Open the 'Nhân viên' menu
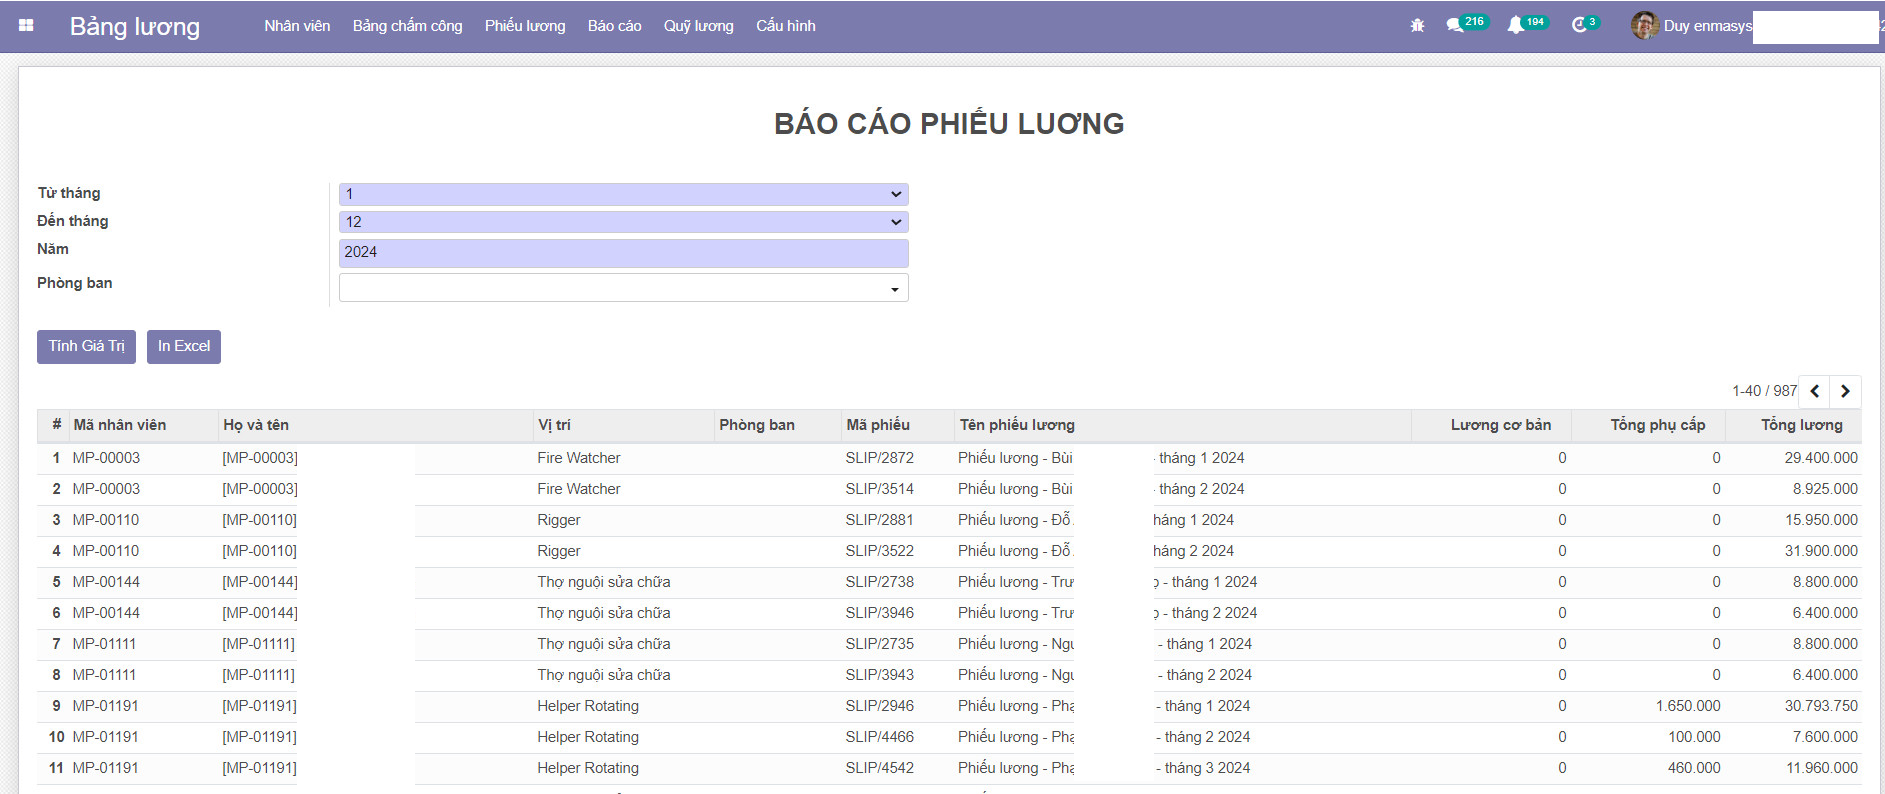 tap(297, 26)
